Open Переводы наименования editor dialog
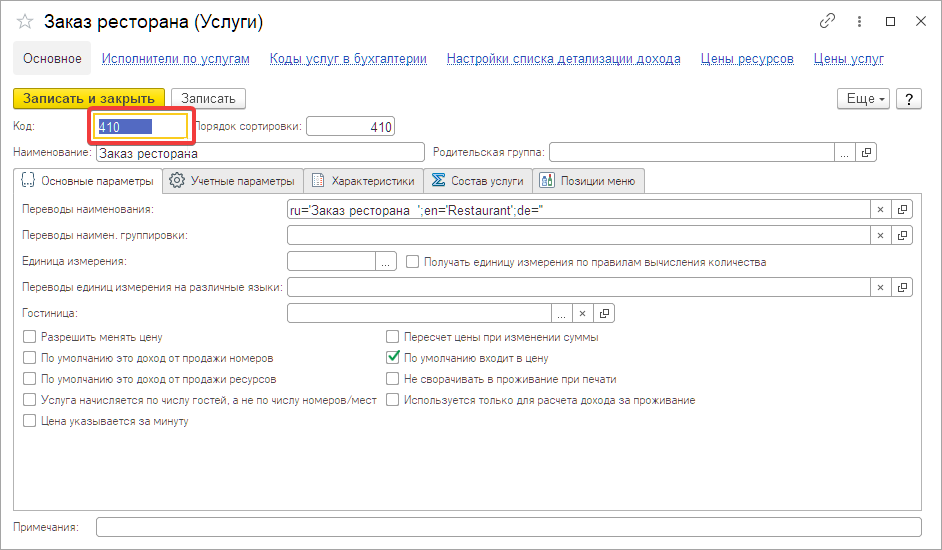 [x=902, y=210]
